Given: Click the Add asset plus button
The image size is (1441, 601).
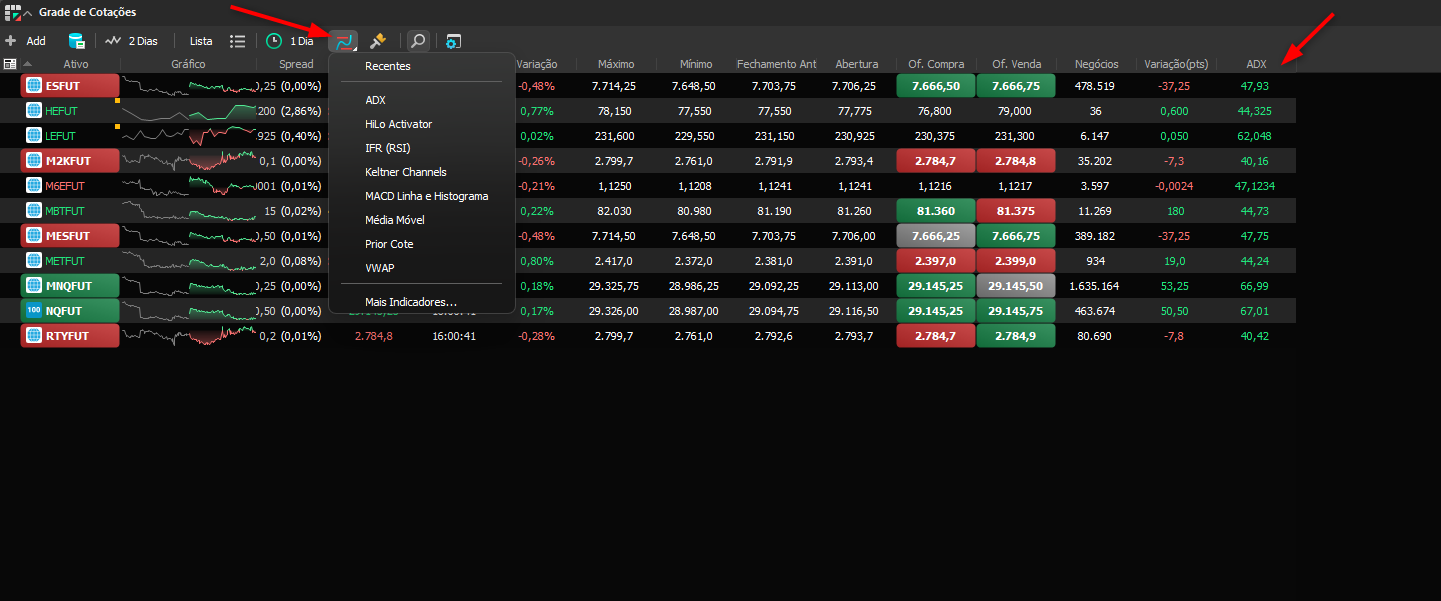Looking at the screenshot, I should [11, 41].
